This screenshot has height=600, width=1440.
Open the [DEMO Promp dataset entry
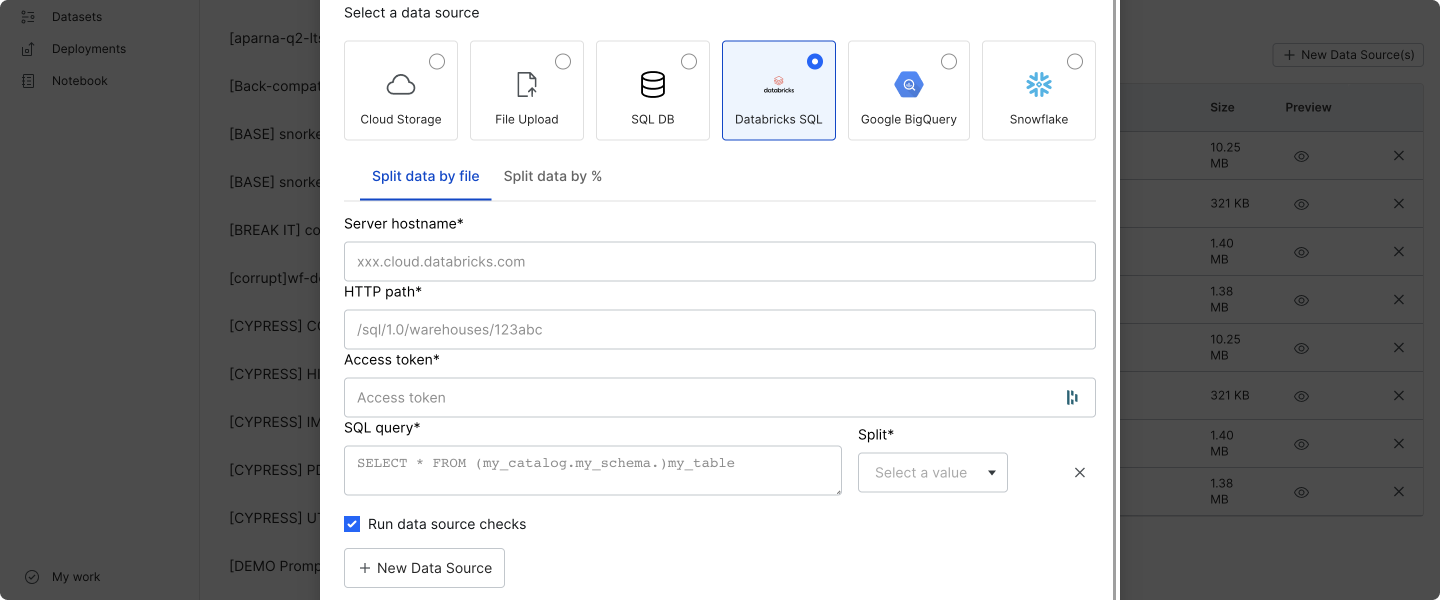click(x=275, y=566)
